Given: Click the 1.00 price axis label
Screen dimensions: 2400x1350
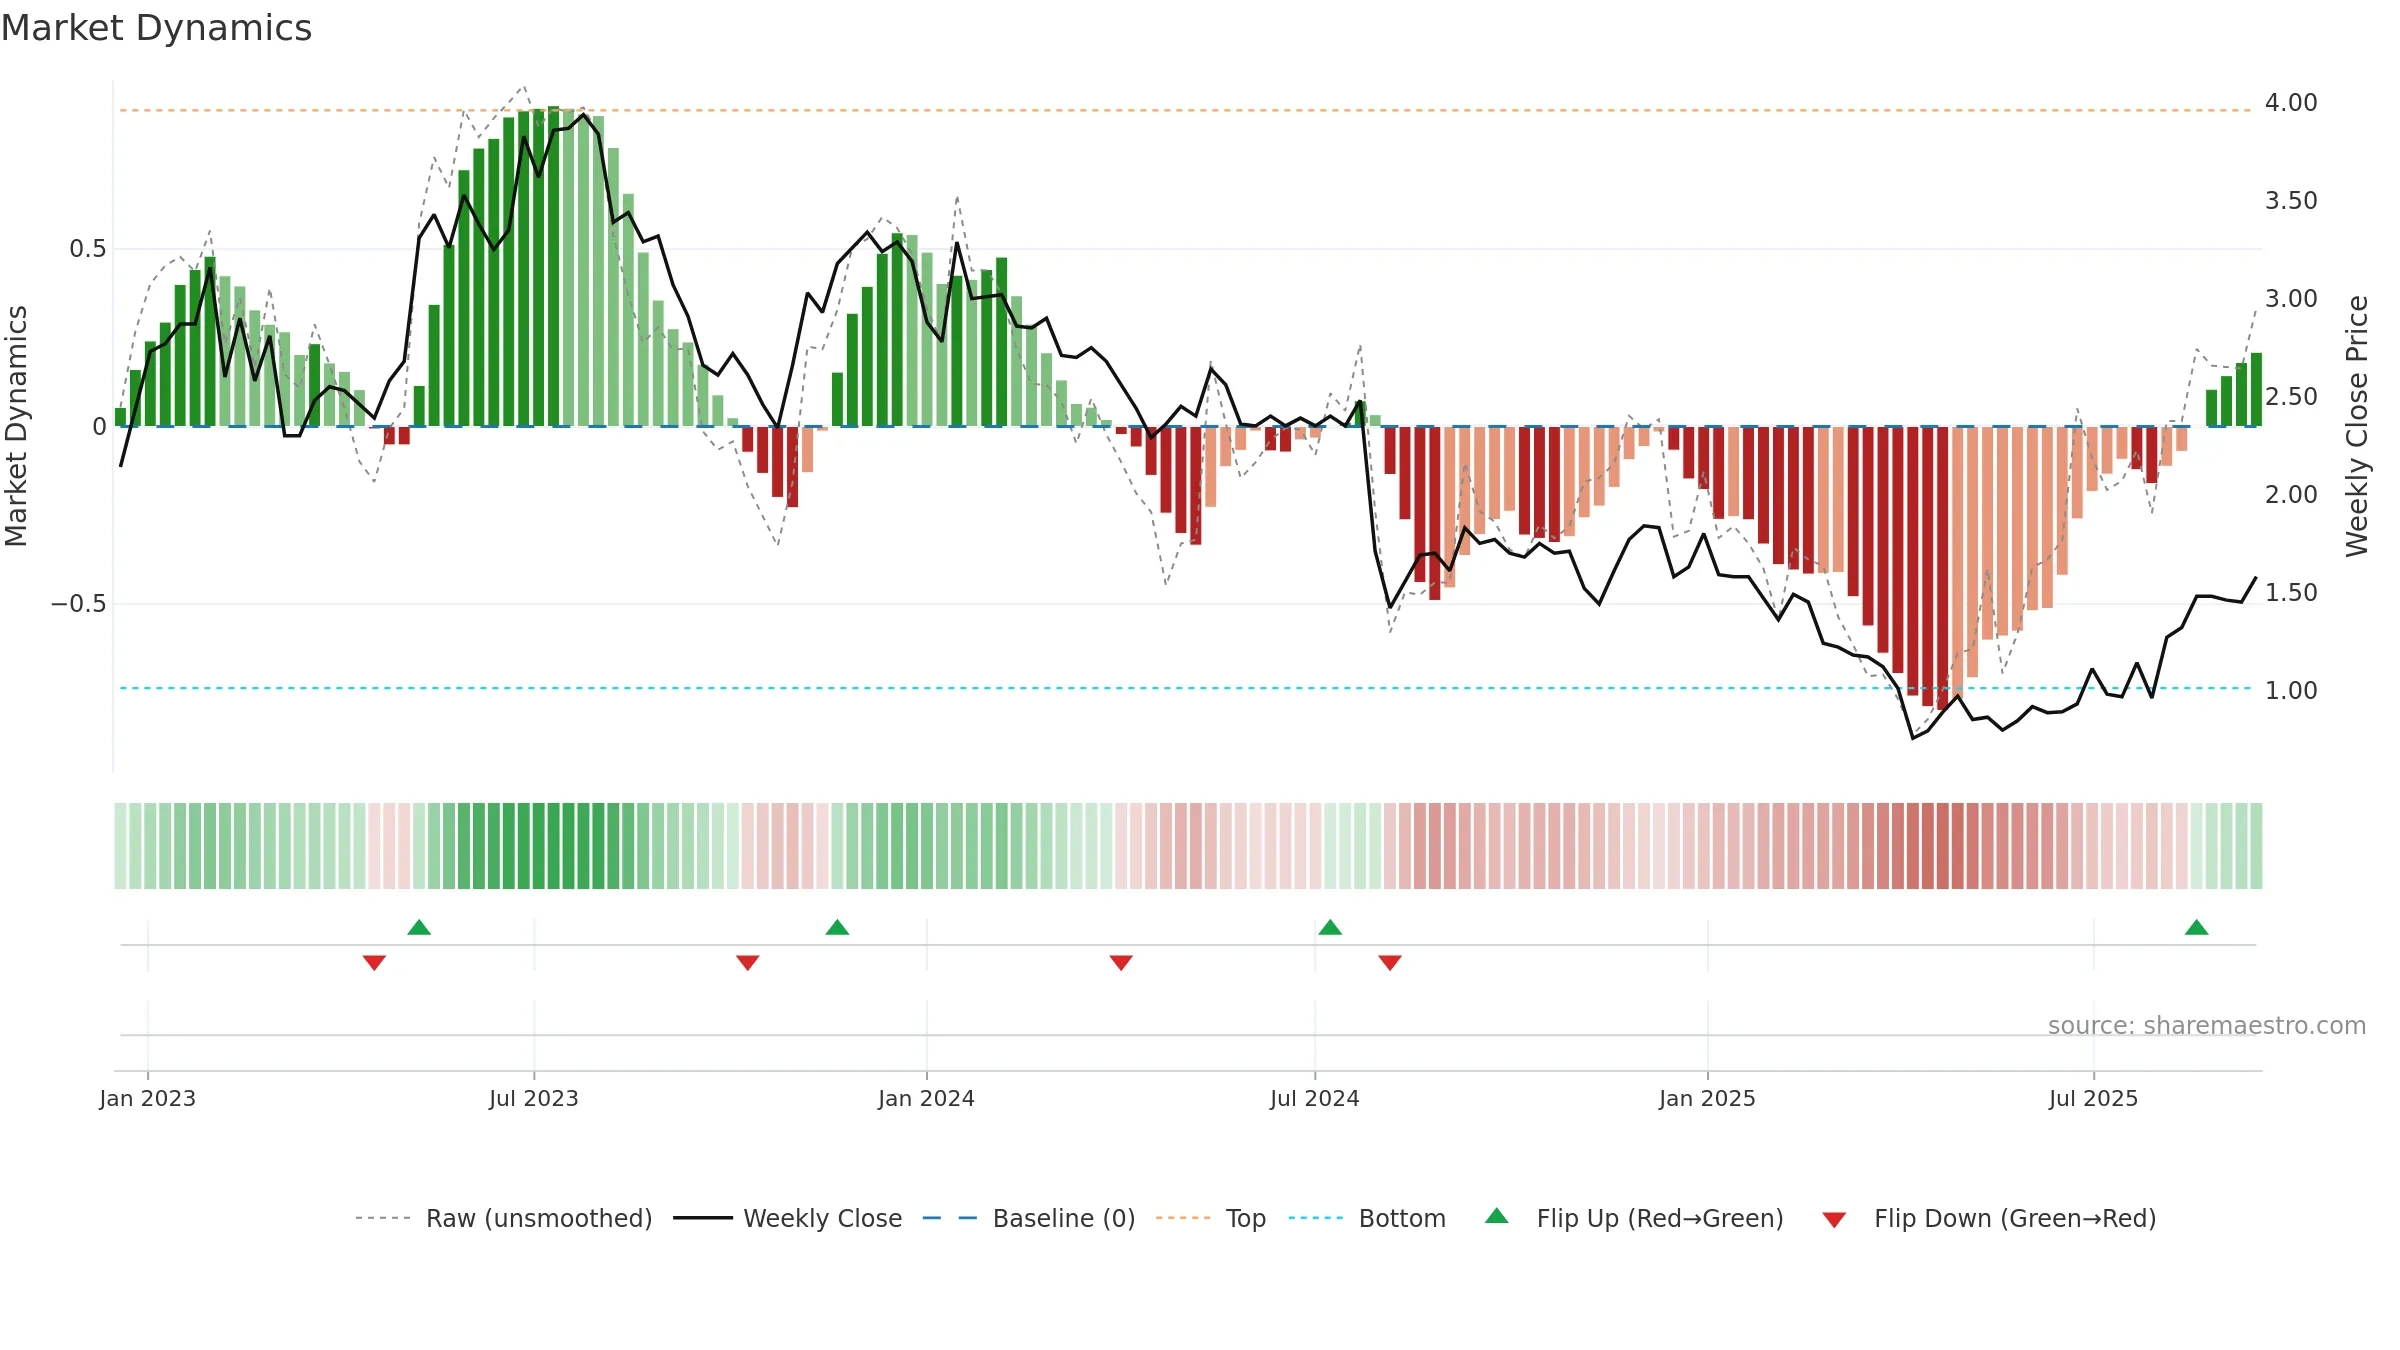Looking at the screenshot, I should 2291,691.
